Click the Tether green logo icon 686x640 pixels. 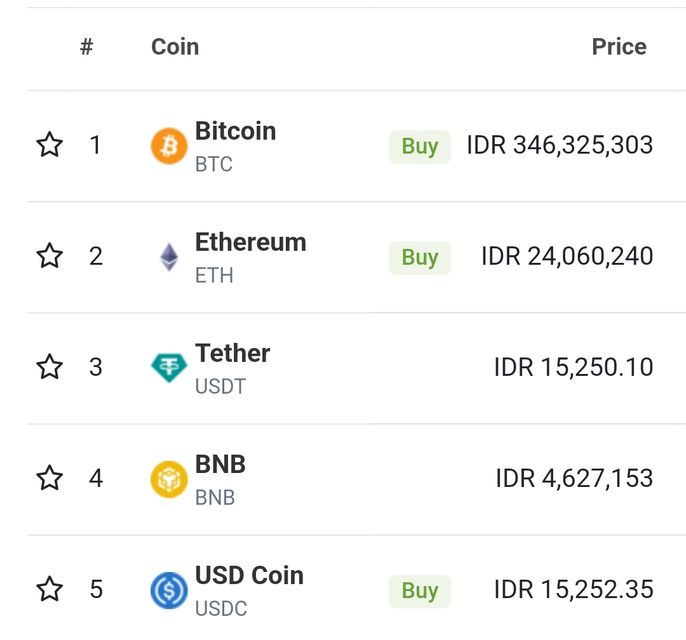click(x=169, y=368)
